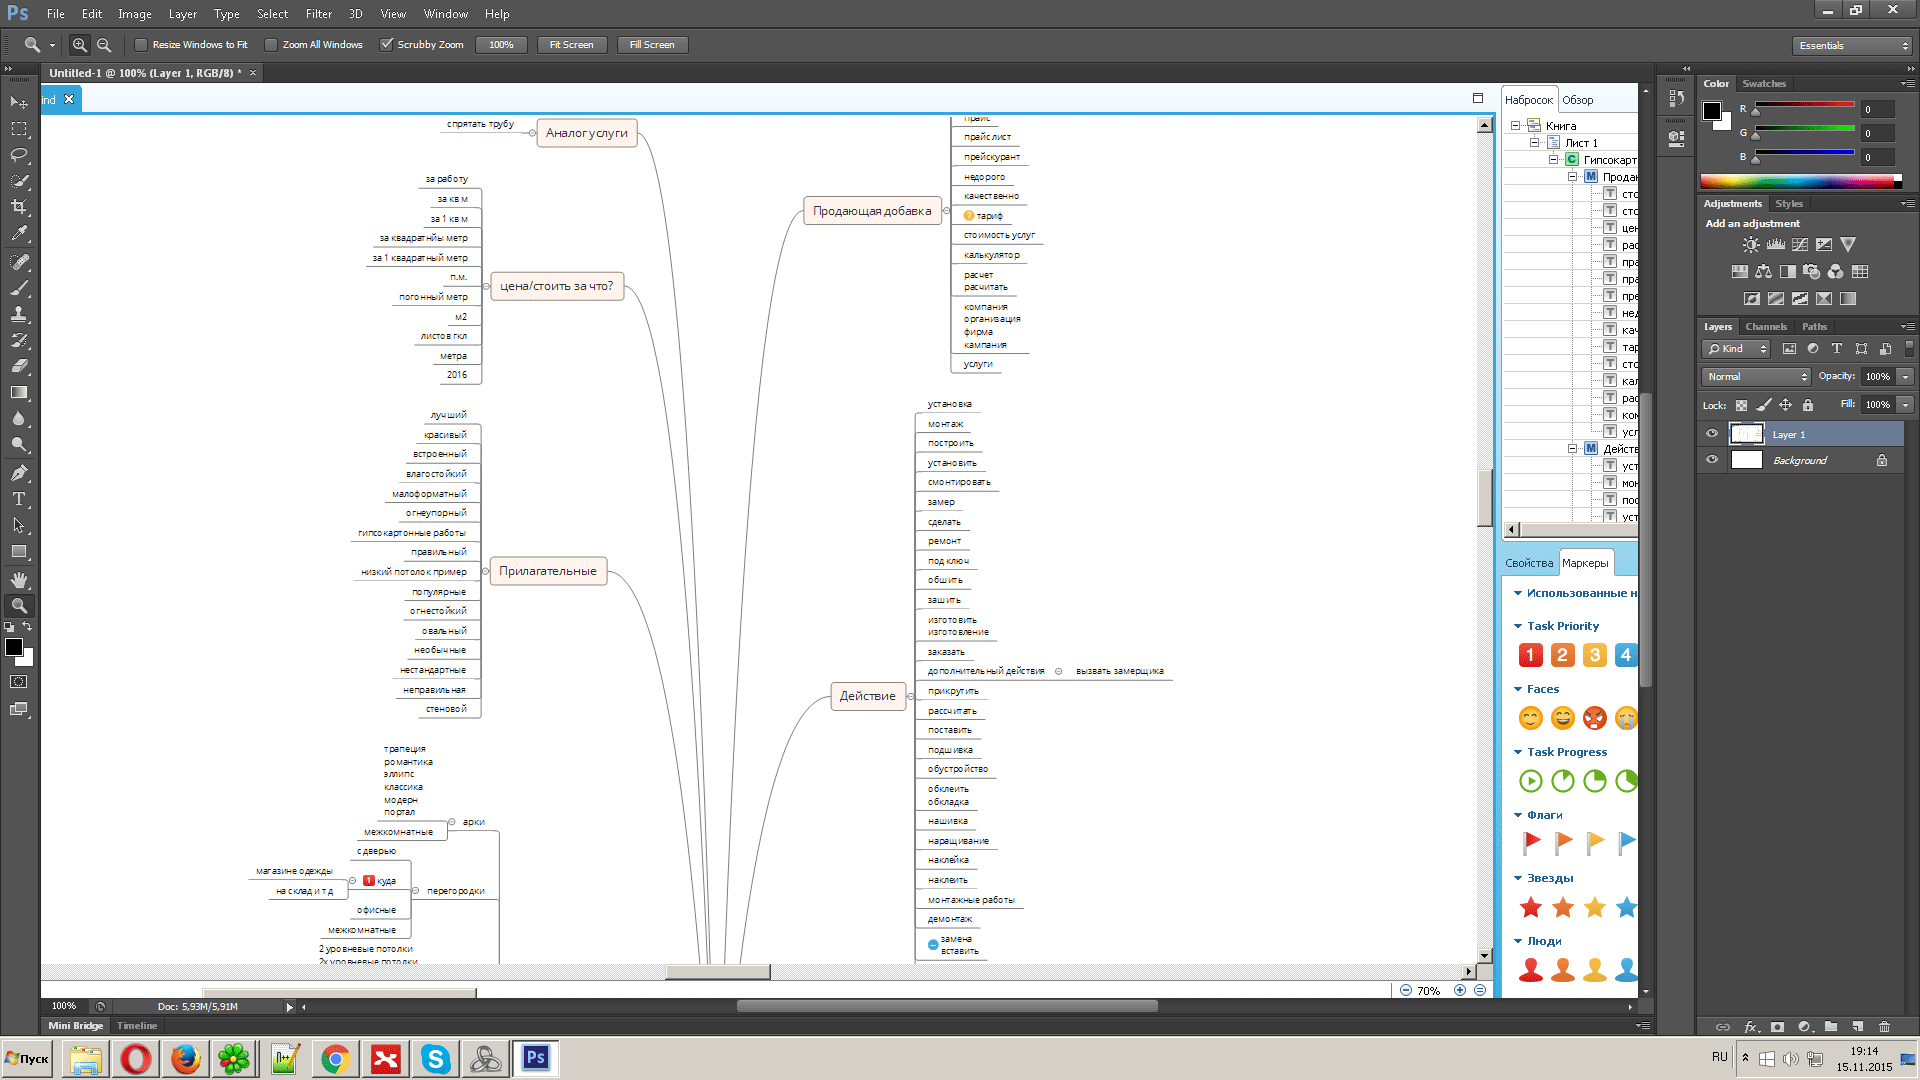Screen dimensions: 1920x1080
Task: Select the Horizontal Type tool
Action: [x=19, y=499]
